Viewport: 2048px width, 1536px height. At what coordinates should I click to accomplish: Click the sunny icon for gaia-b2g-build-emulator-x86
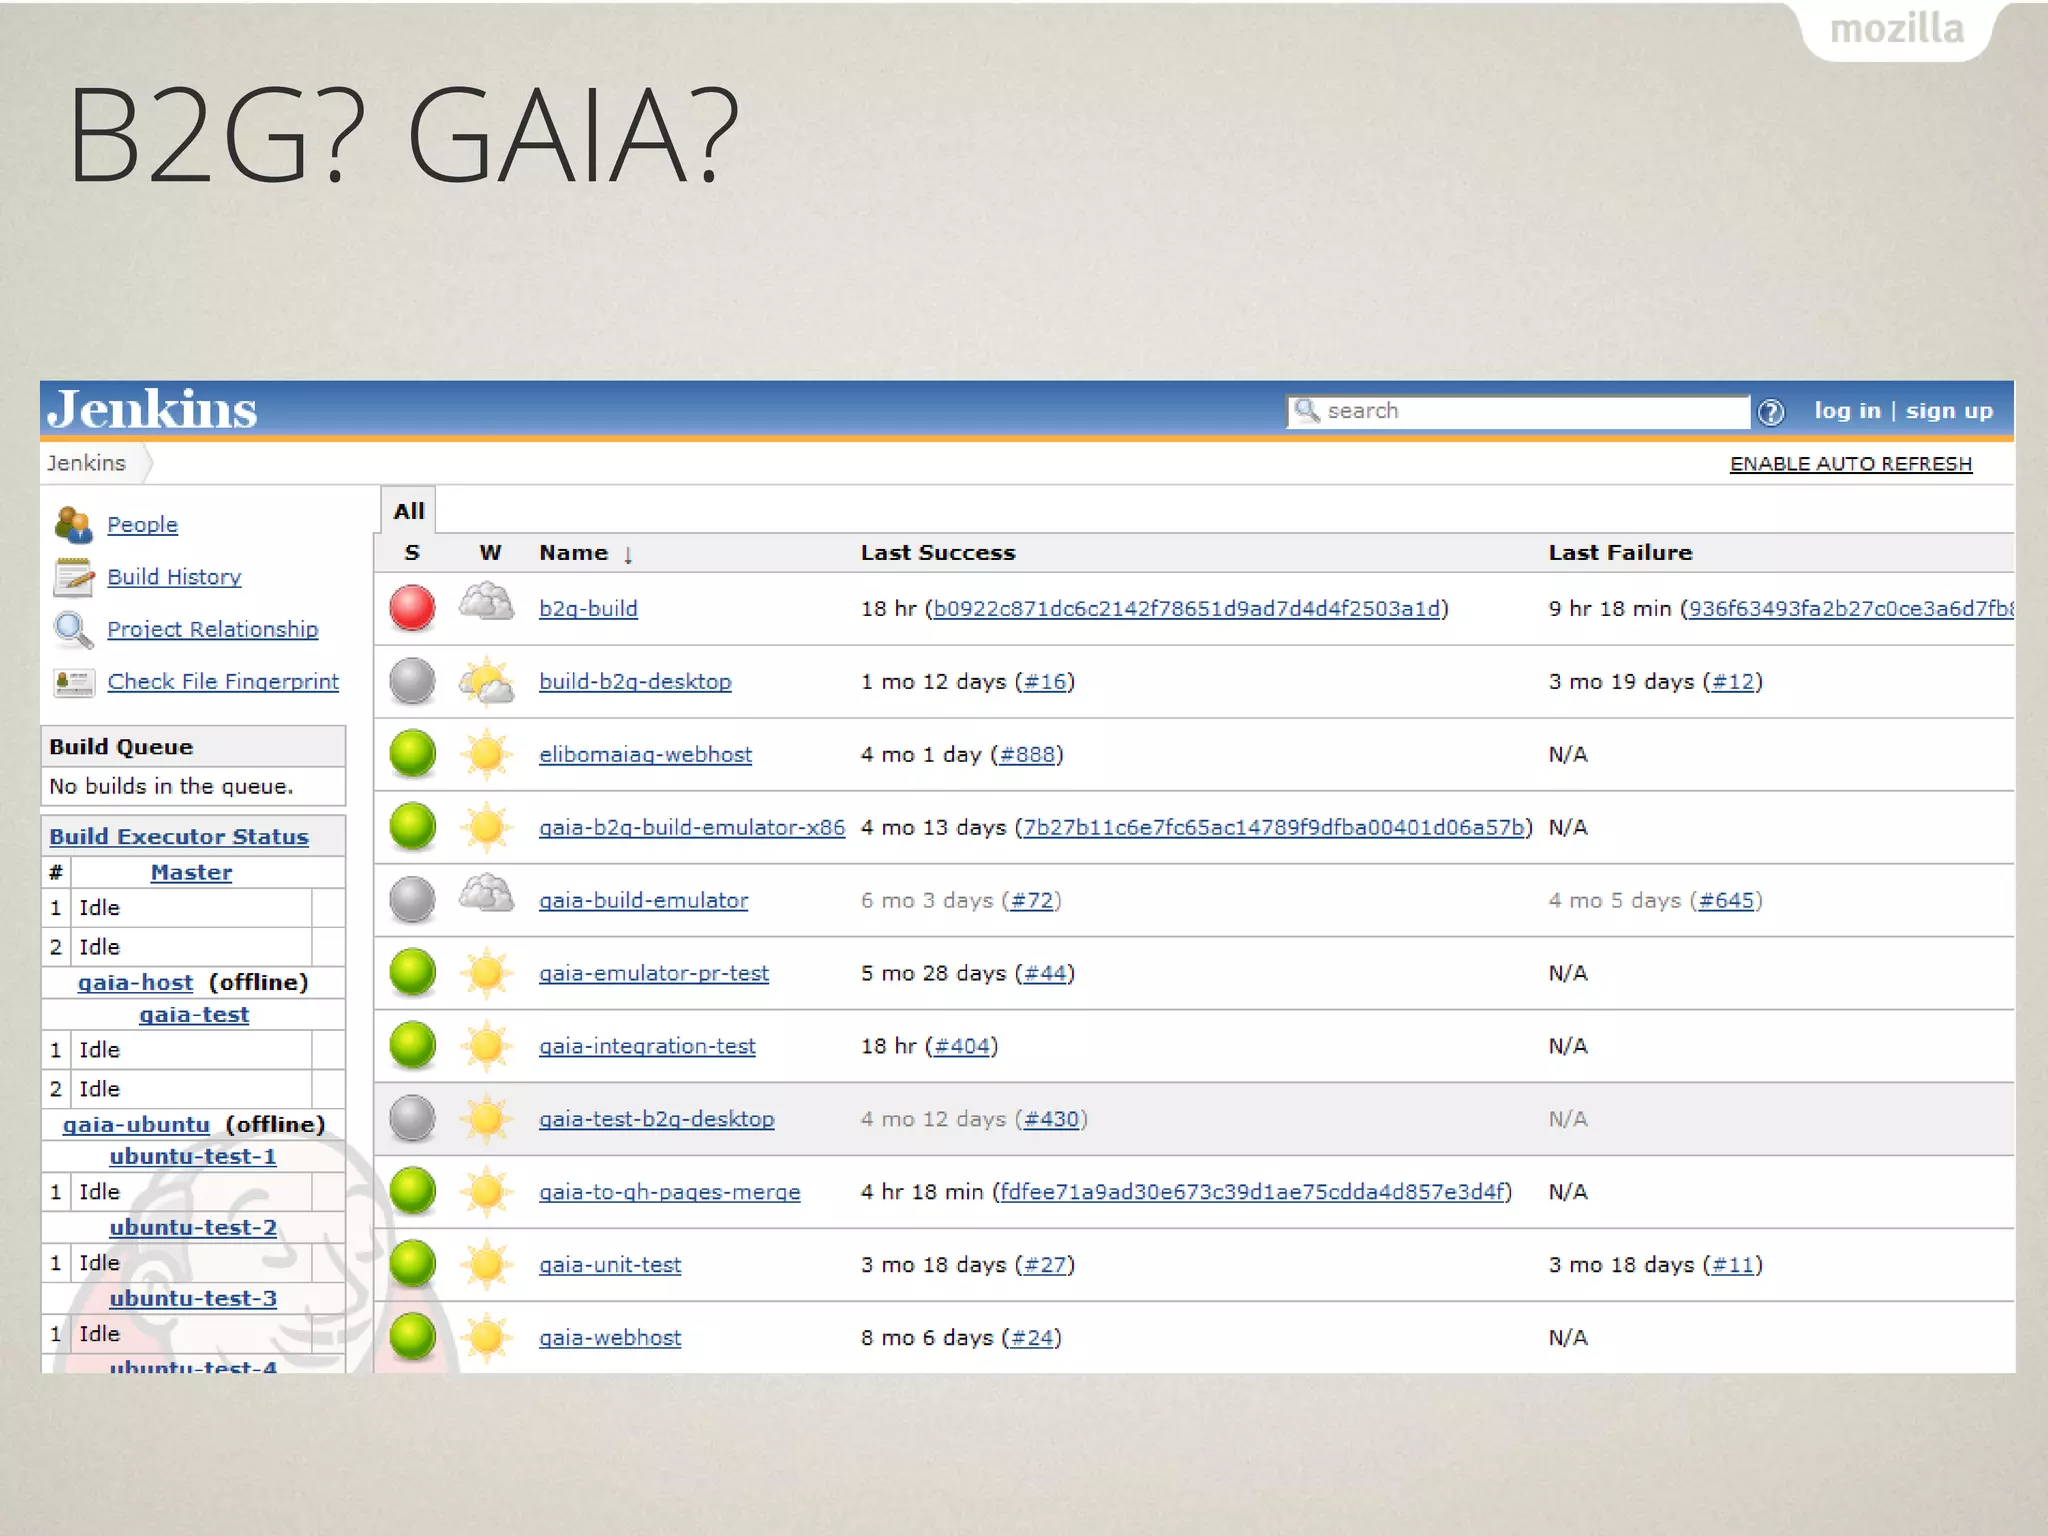[486, 827]
